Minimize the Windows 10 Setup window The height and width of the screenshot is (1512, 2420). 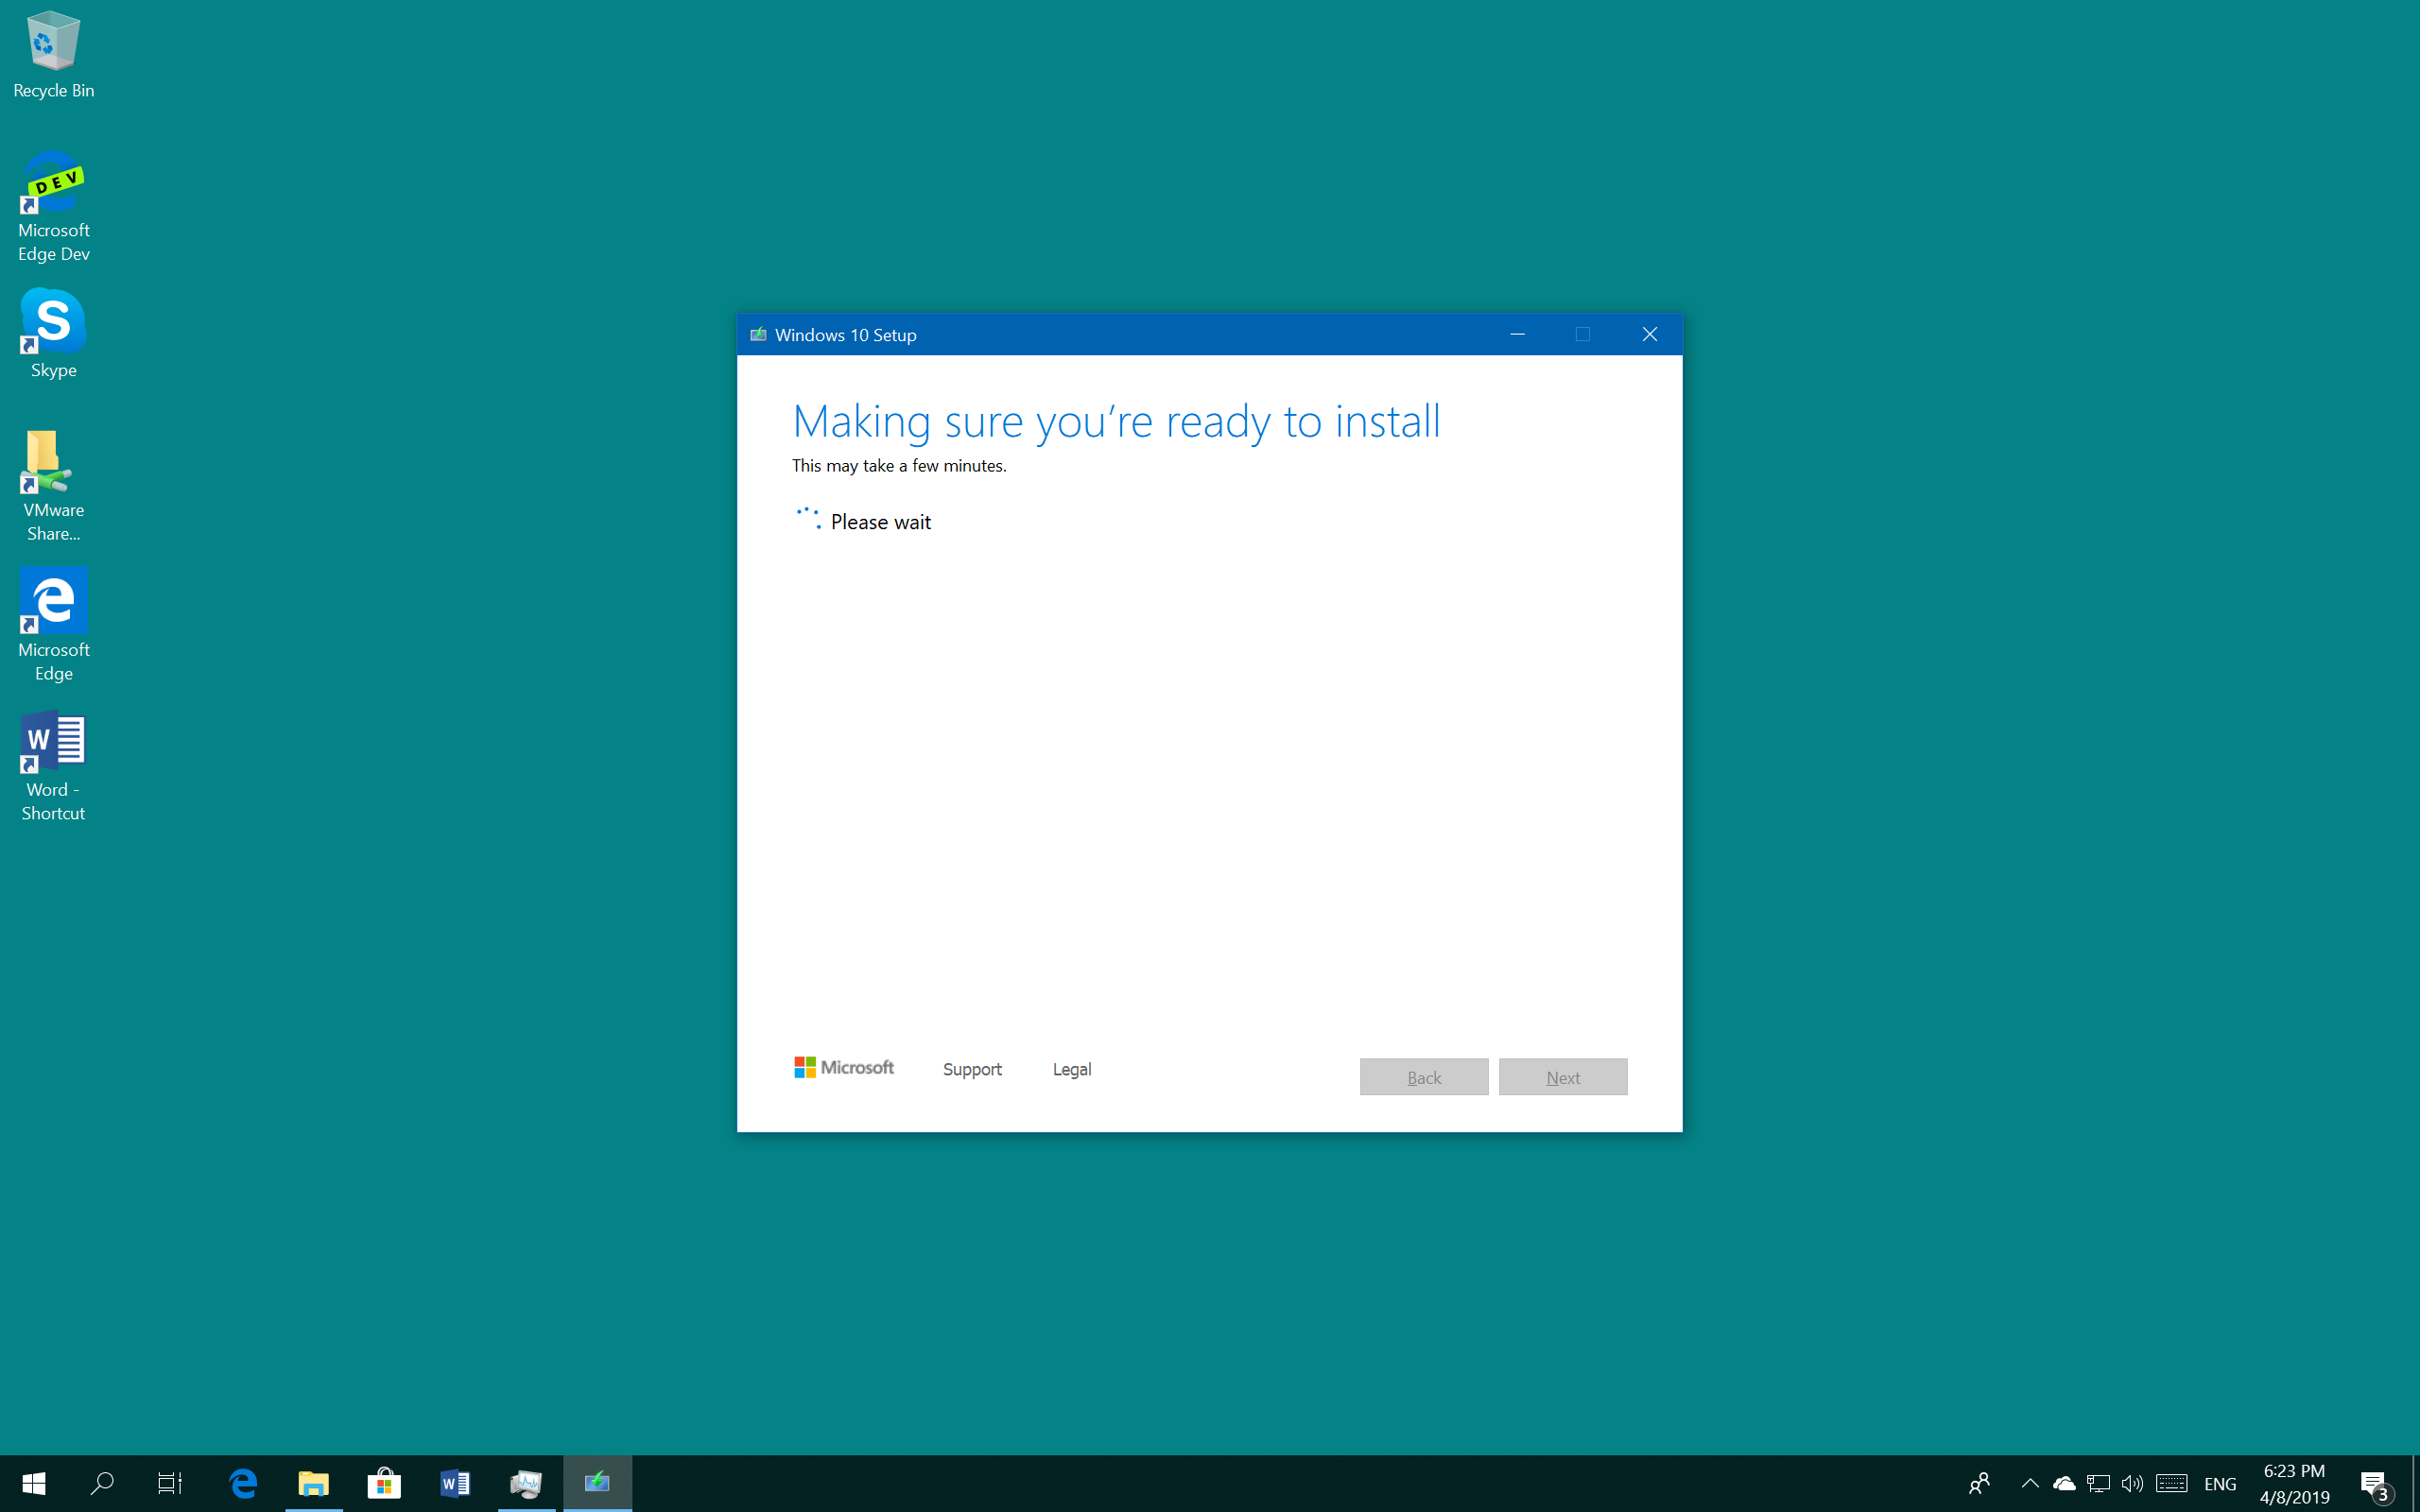point(1517,334)
